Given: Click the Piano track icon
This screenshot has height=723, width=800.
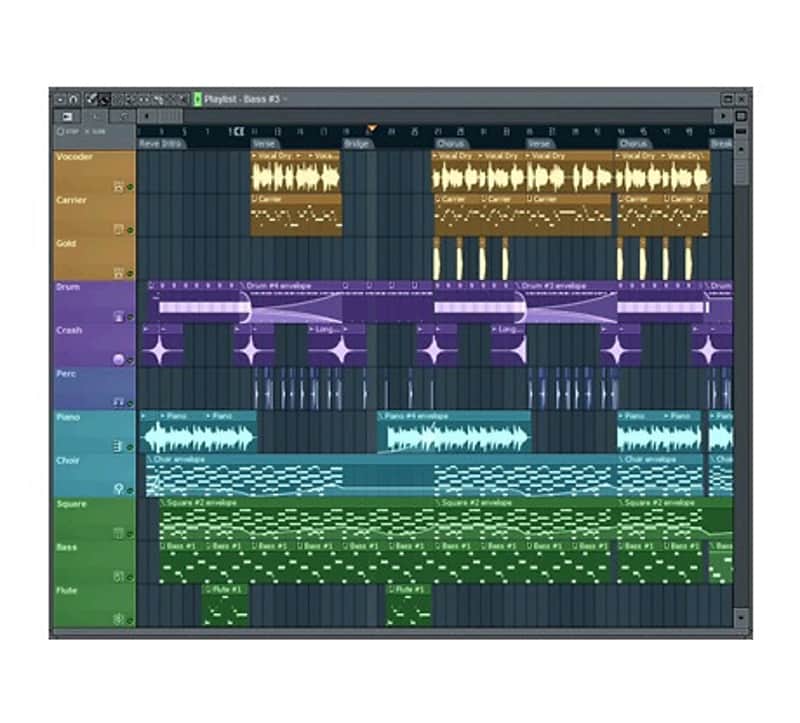Looking at the screenshot, I should click(118, 446).
